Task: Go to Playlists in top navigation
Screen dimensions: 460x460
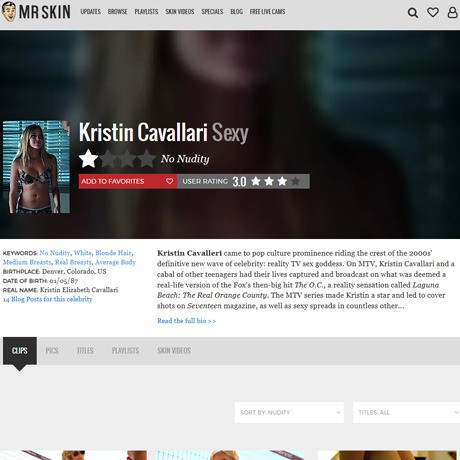Action: click(x=146, y=12)
